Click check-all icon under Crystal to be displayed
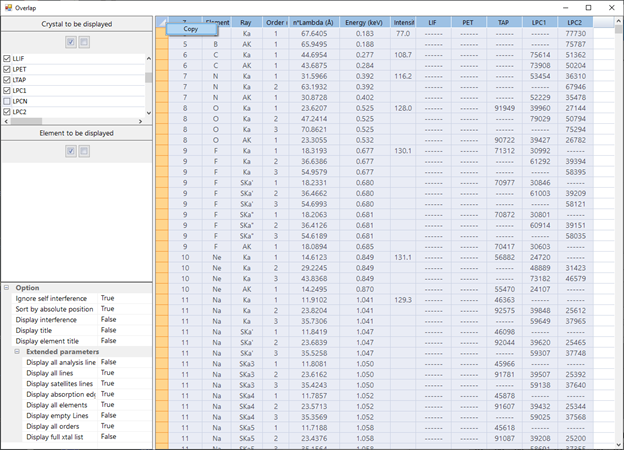This screenshot has height=450, width=624. (69, 42)
